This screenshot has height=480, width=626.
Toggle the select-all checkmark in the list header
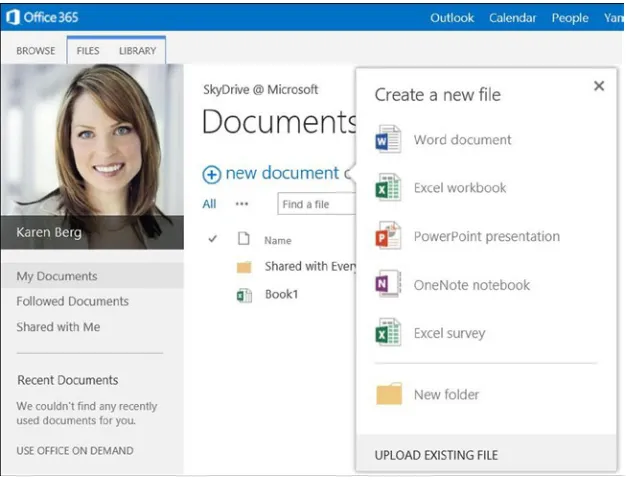(212, 239)
